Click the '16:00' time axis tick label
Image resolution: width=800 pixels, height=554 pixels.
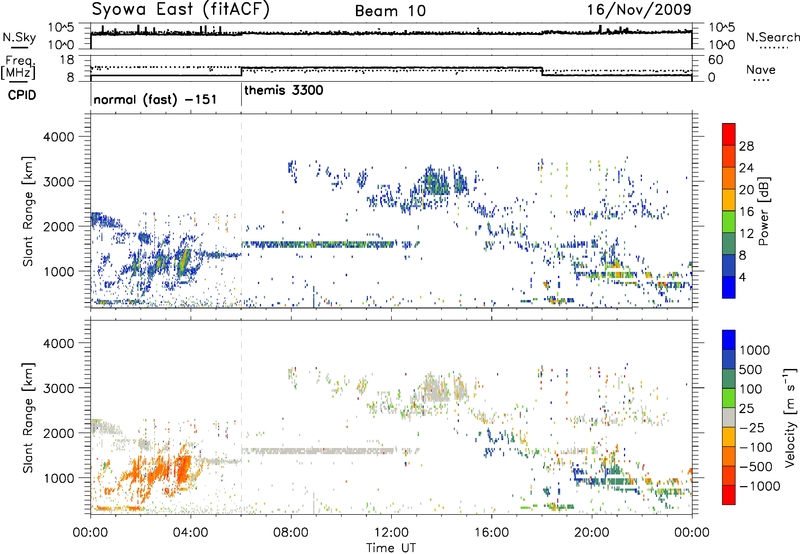pos(491,533)
